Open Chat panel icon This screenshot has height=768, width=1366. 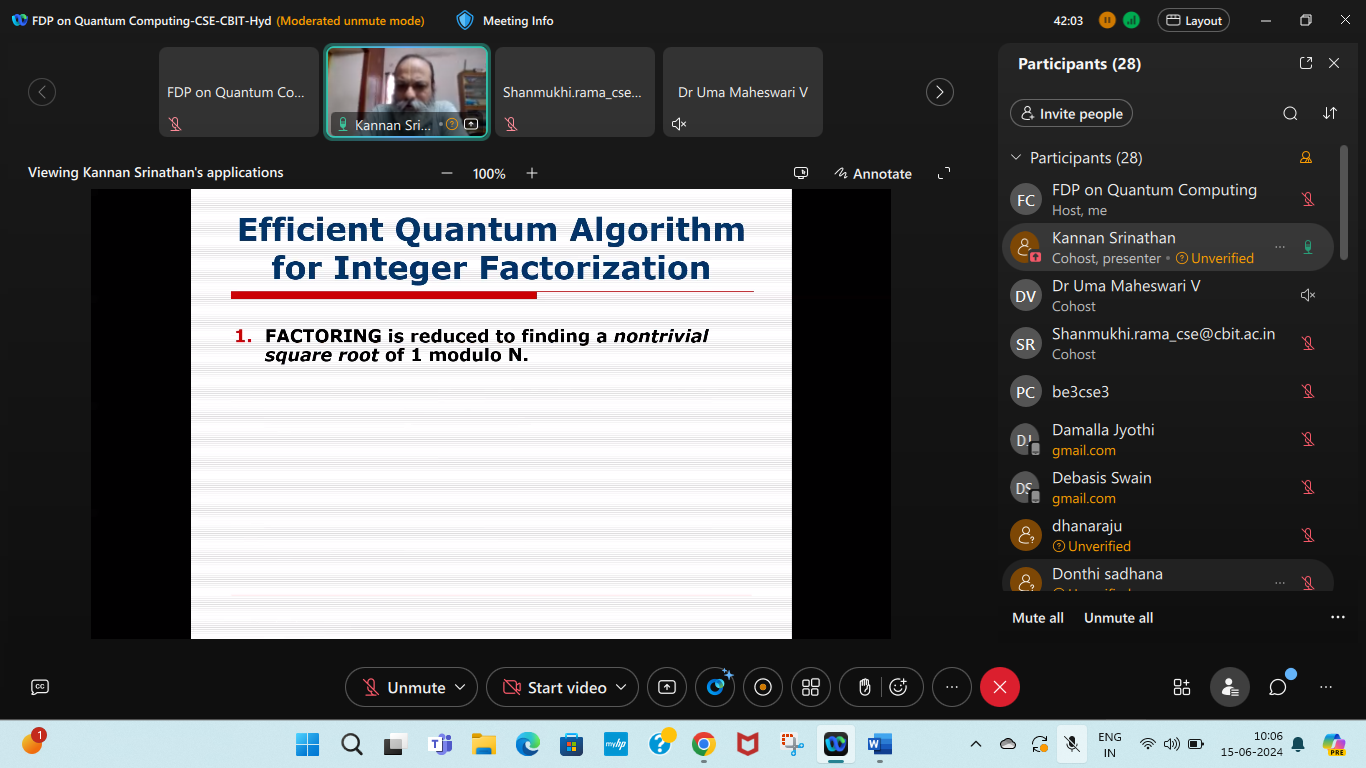[1278, 687]
